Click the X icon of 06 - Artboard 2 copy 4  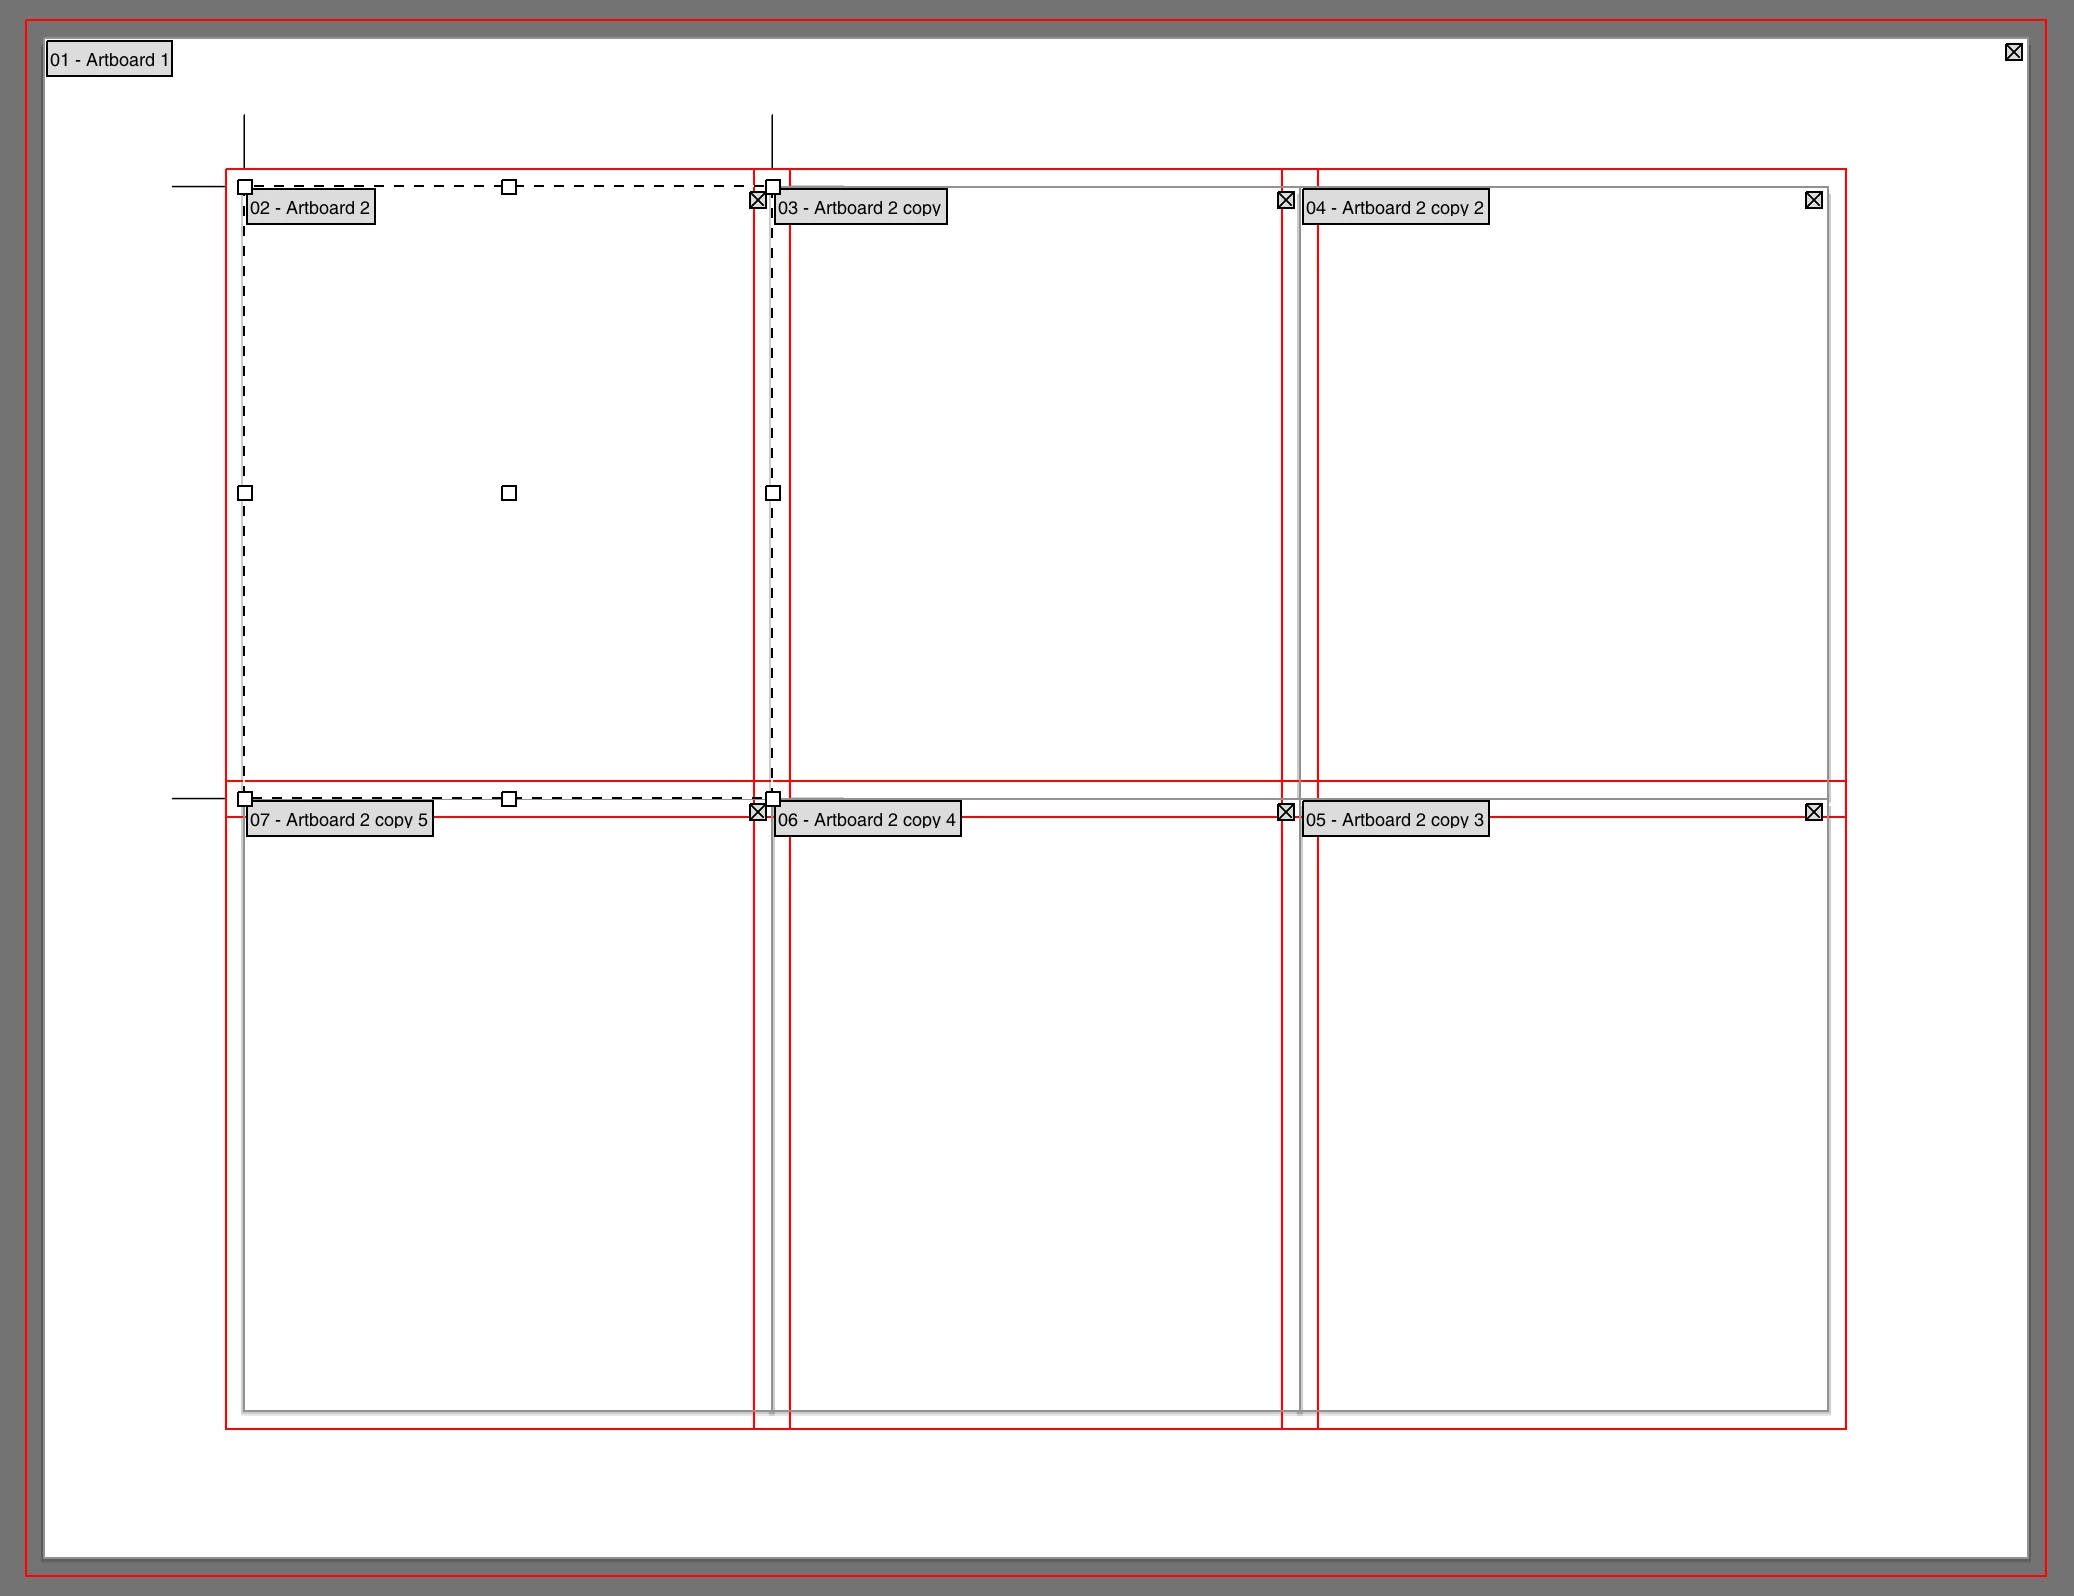1286,812
